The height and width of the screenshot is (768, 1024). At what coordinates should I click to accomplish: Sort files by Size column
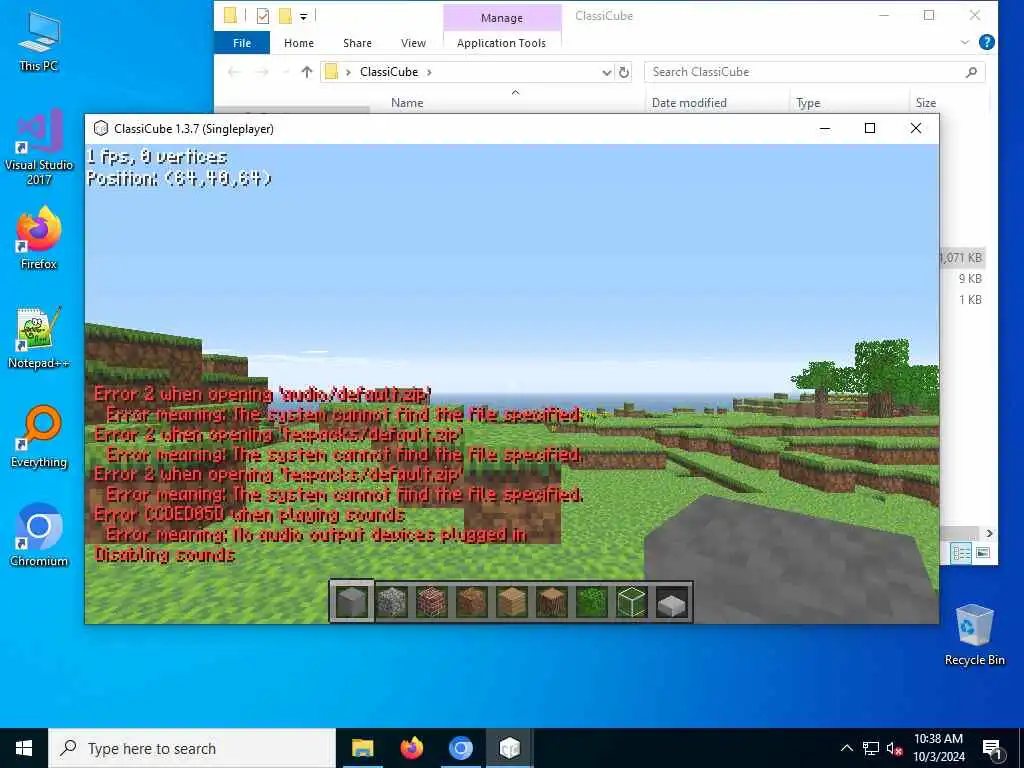coord(925,103)
